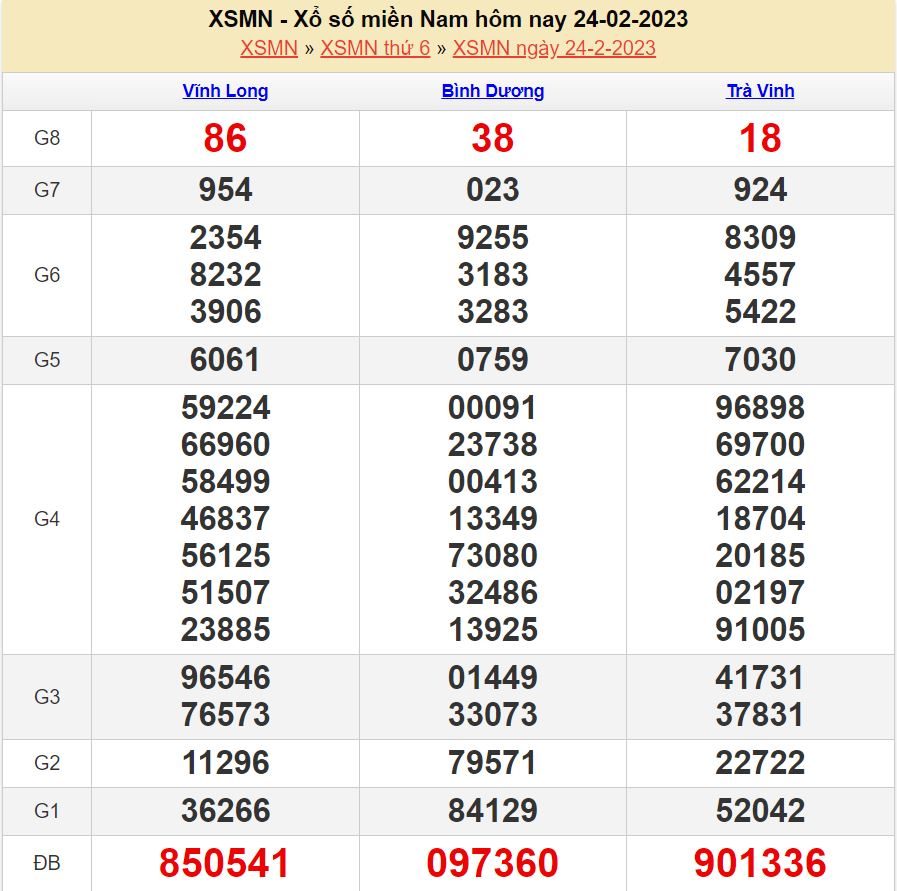This screenshot has height=891, width=897.
Task: Click the G3 number 76573
Action: point(225,715)
